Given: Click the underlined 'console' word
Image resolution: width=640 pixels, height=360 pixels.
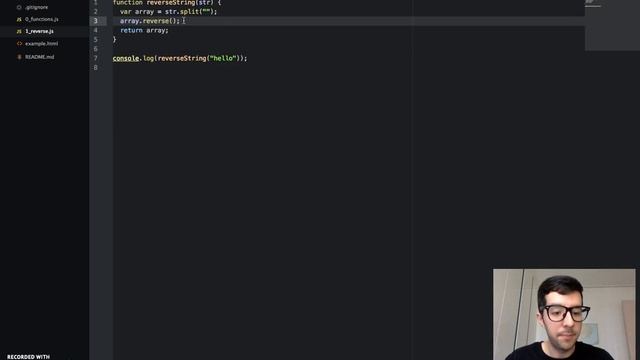Looking at the screenshot, I should coord(126,58).
